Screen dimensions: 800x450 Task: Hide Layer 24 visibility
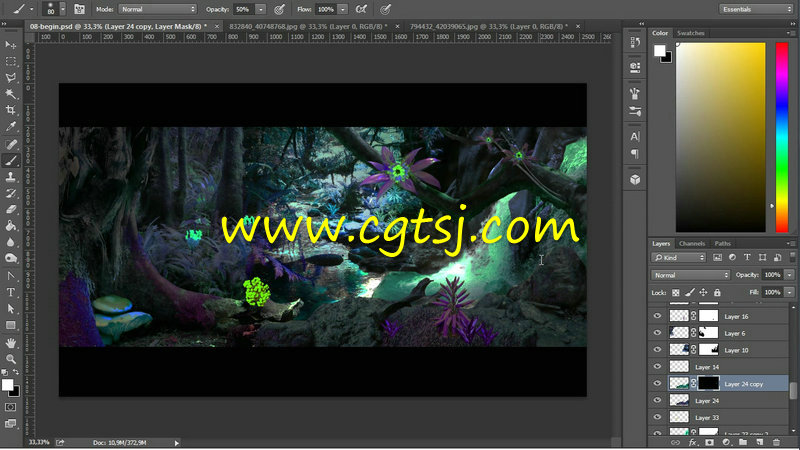pos(657,401)
